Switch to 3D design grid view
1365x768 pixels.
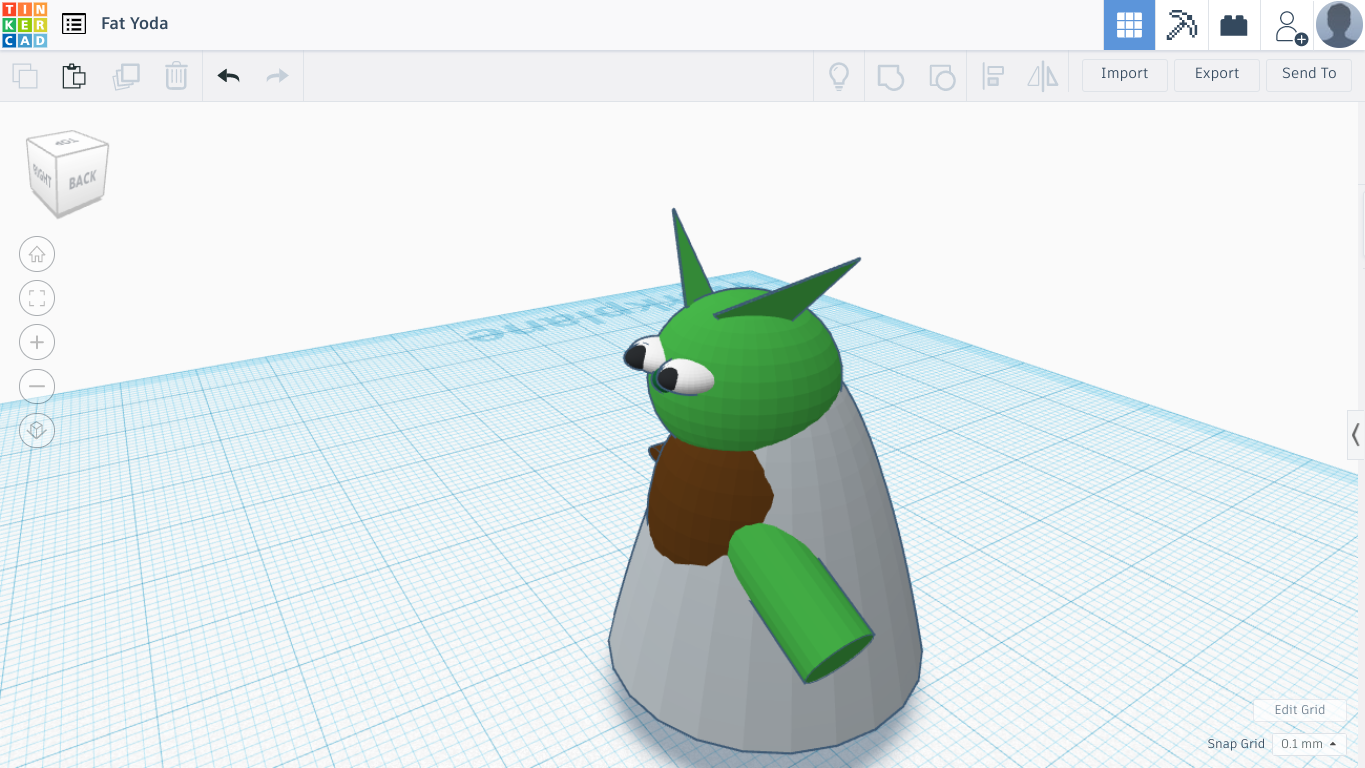click(1129, 25)
